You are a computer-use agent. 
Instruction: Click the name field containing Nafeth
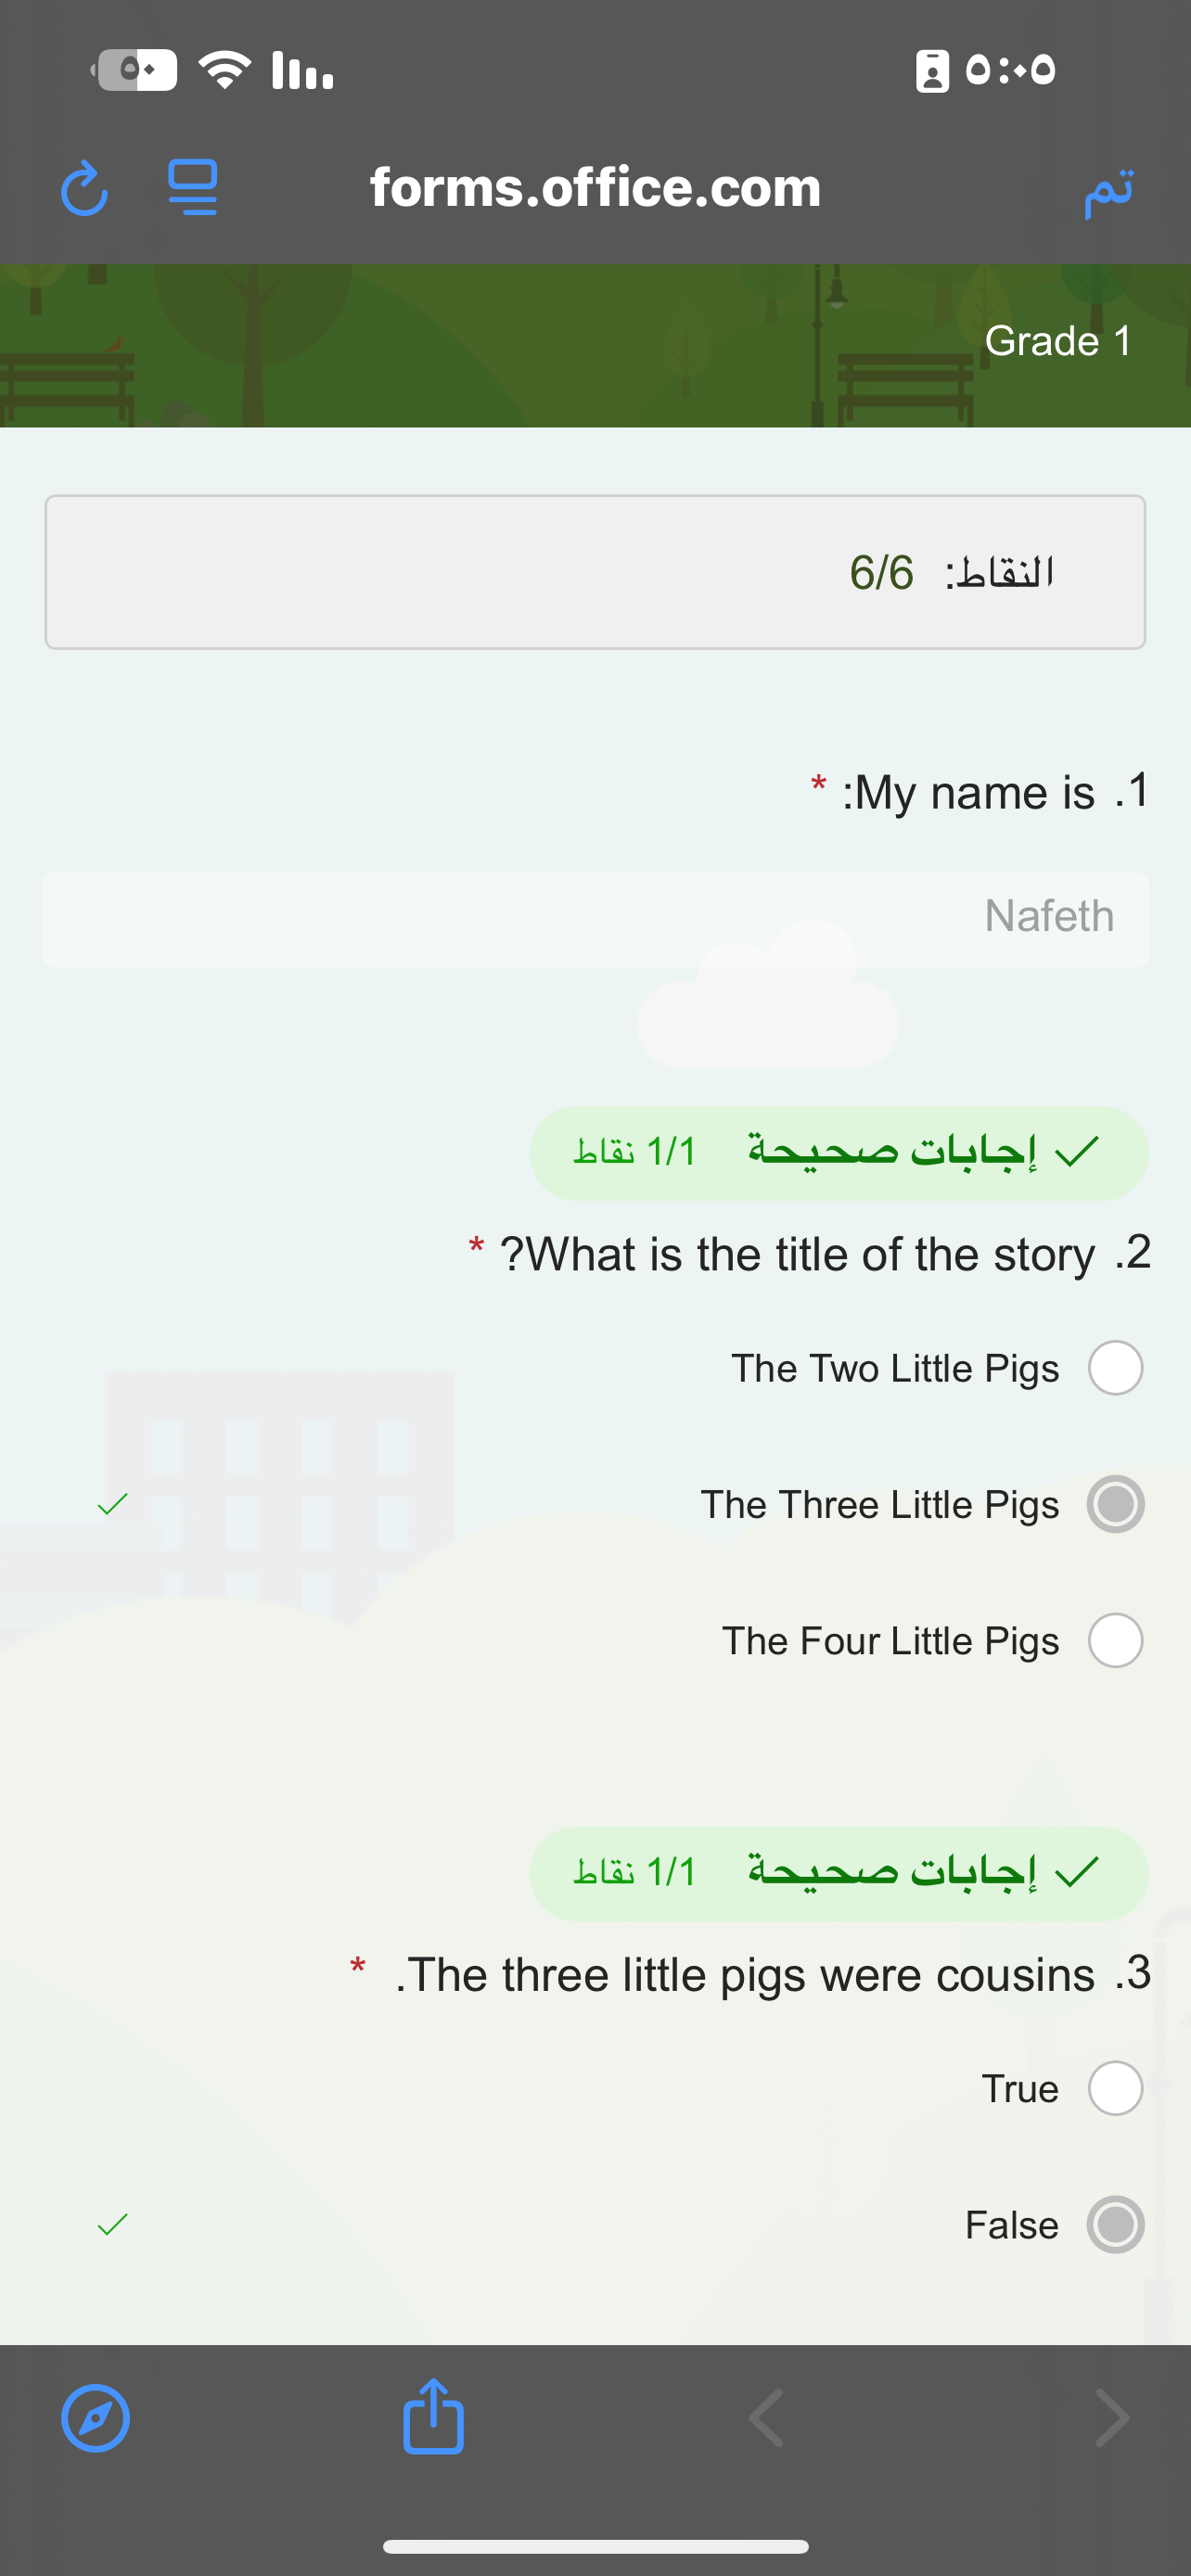(x=595, y=918)
